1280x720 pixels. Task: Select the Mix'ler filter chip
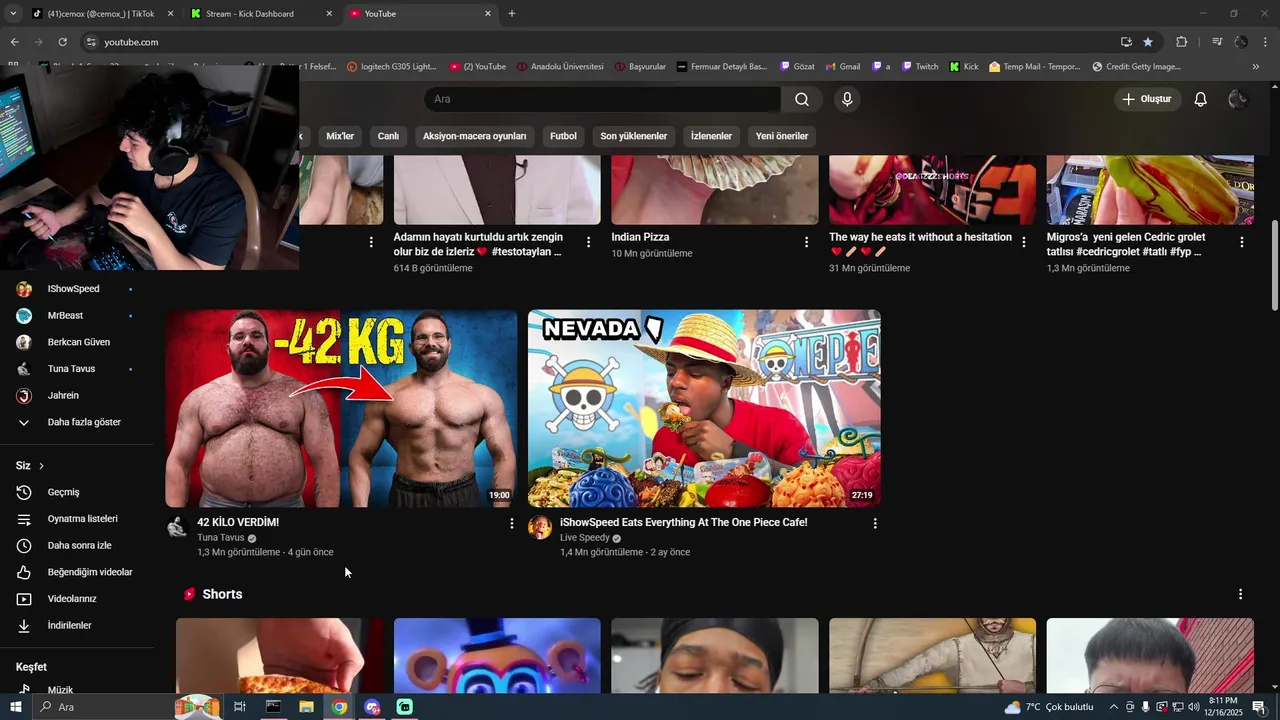pyautogui.click(x=340, y=136)
